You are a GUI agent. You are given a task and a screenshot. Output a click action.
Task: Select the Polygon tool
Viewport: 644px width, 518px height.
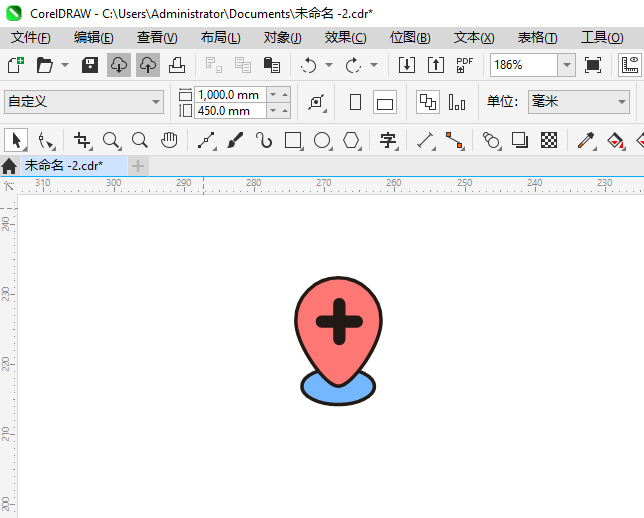(351, 140)
